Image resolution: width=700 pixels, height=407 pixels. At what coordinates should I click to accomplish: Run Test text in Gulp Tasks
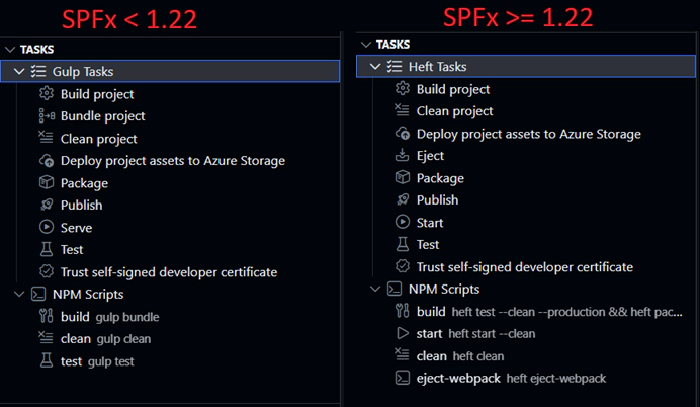pyautogui.click(x=72, y=249)
